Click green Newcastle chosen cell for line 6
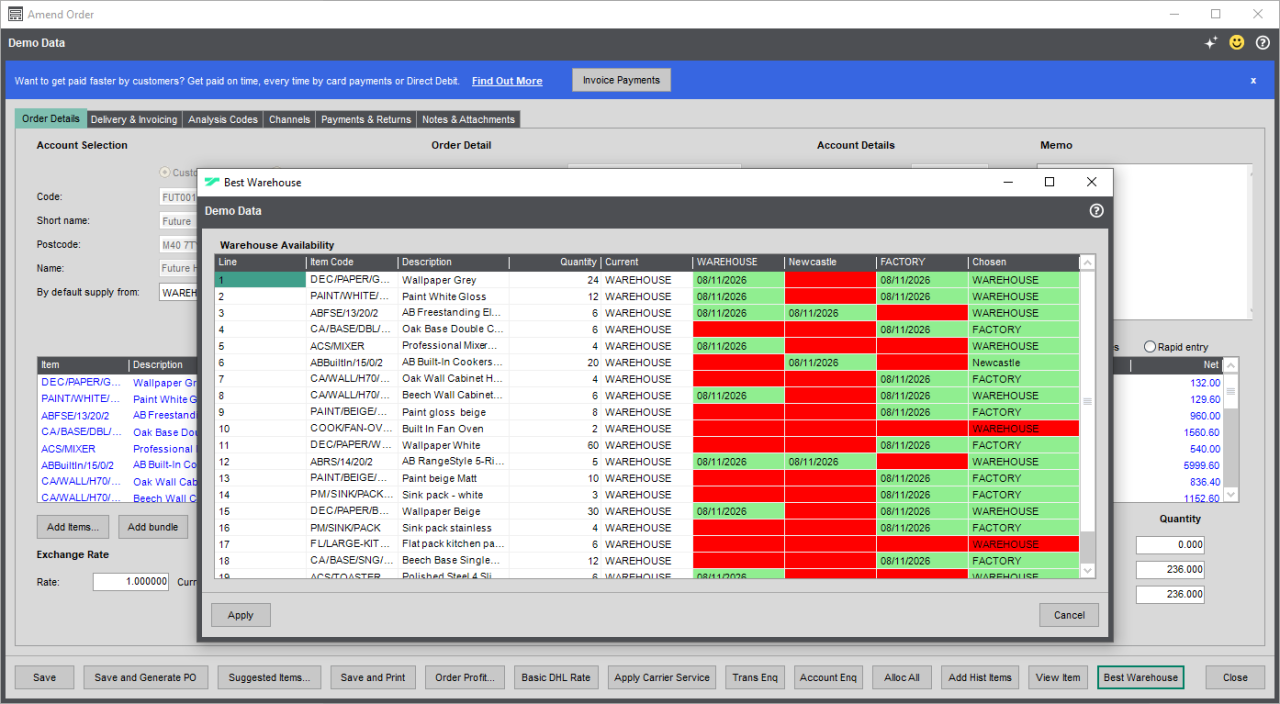This screenshot has height=704, width=1280. 1024,362
